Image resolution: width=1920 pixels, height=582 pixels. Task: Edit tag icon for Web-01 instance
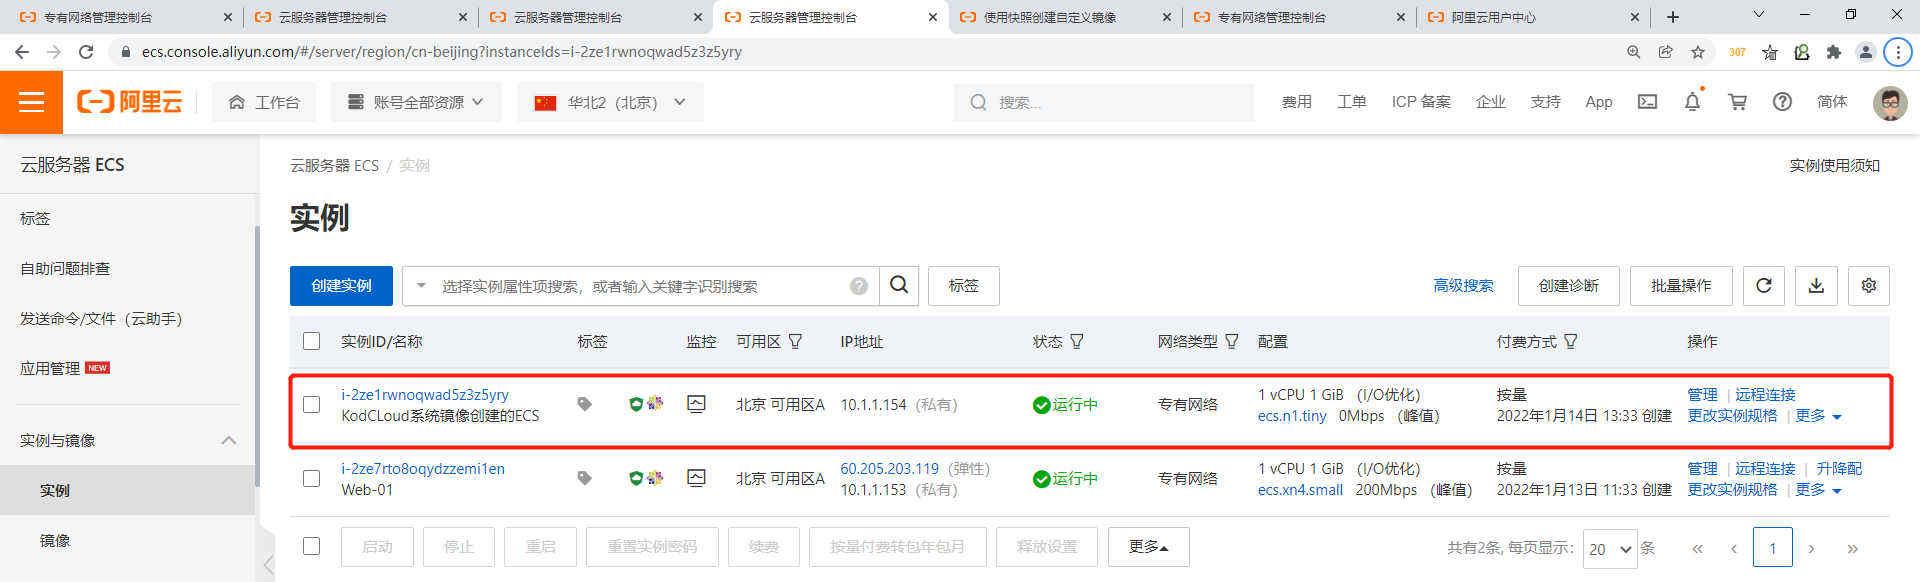point(585,478)
